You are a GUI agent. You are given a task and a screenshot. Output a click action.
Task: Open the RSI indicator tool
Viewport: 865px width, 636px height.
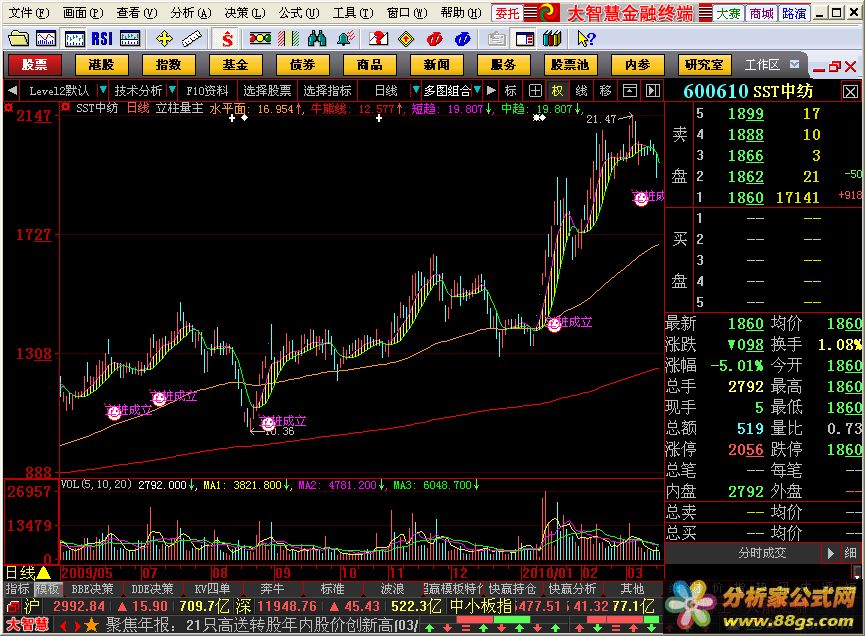tap(102, 39)
